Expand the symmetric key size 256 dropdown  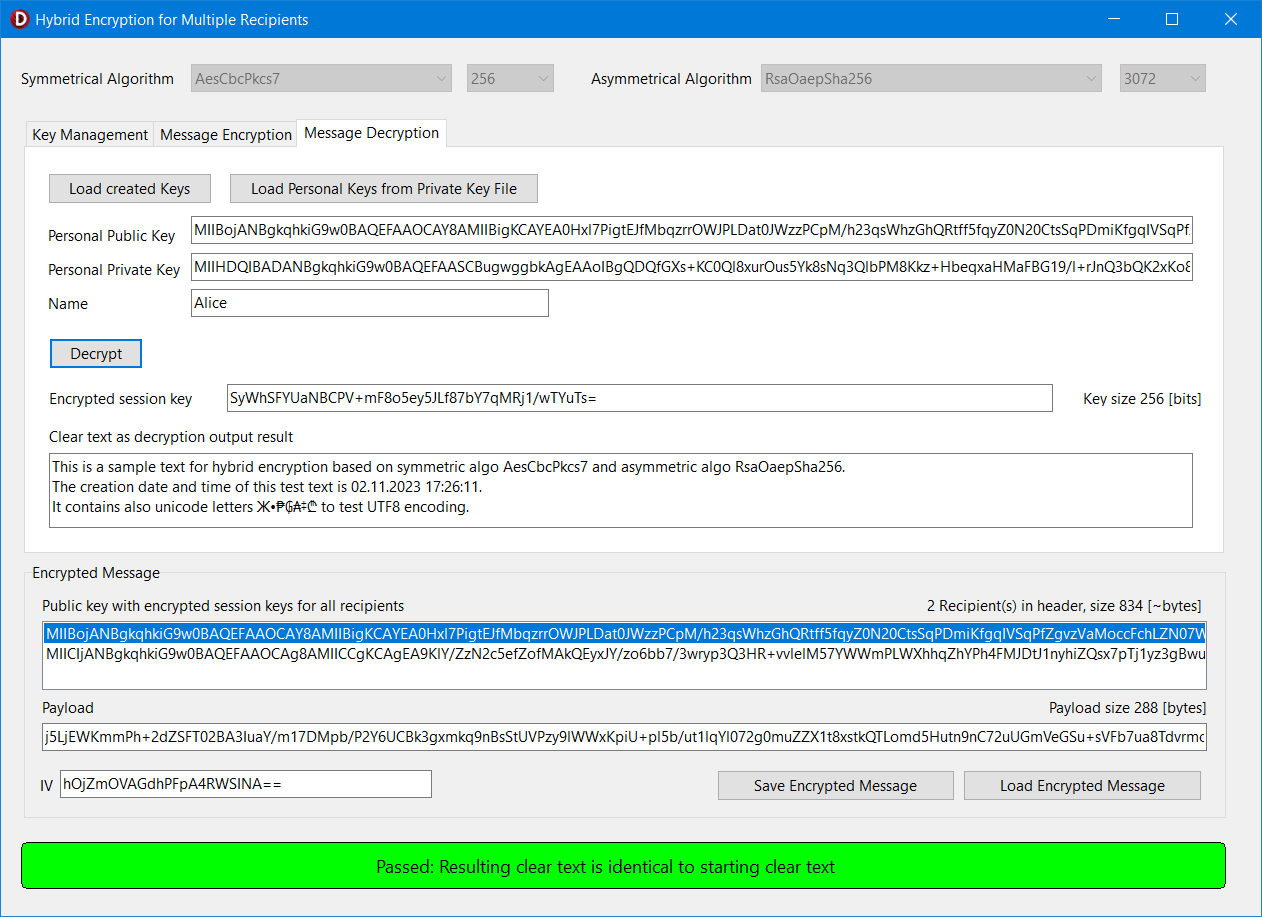point(510,79)
